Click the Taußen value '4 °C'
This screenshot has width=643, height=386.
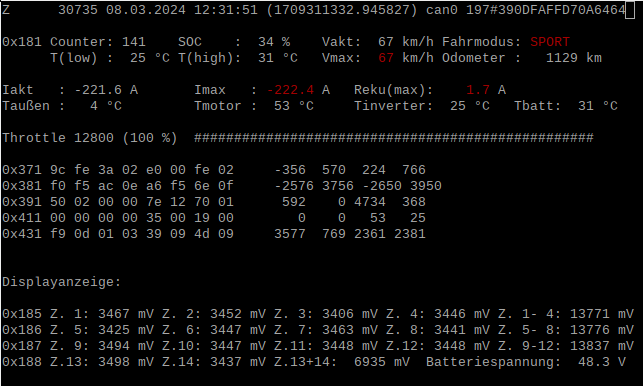[x=106, y=106]
